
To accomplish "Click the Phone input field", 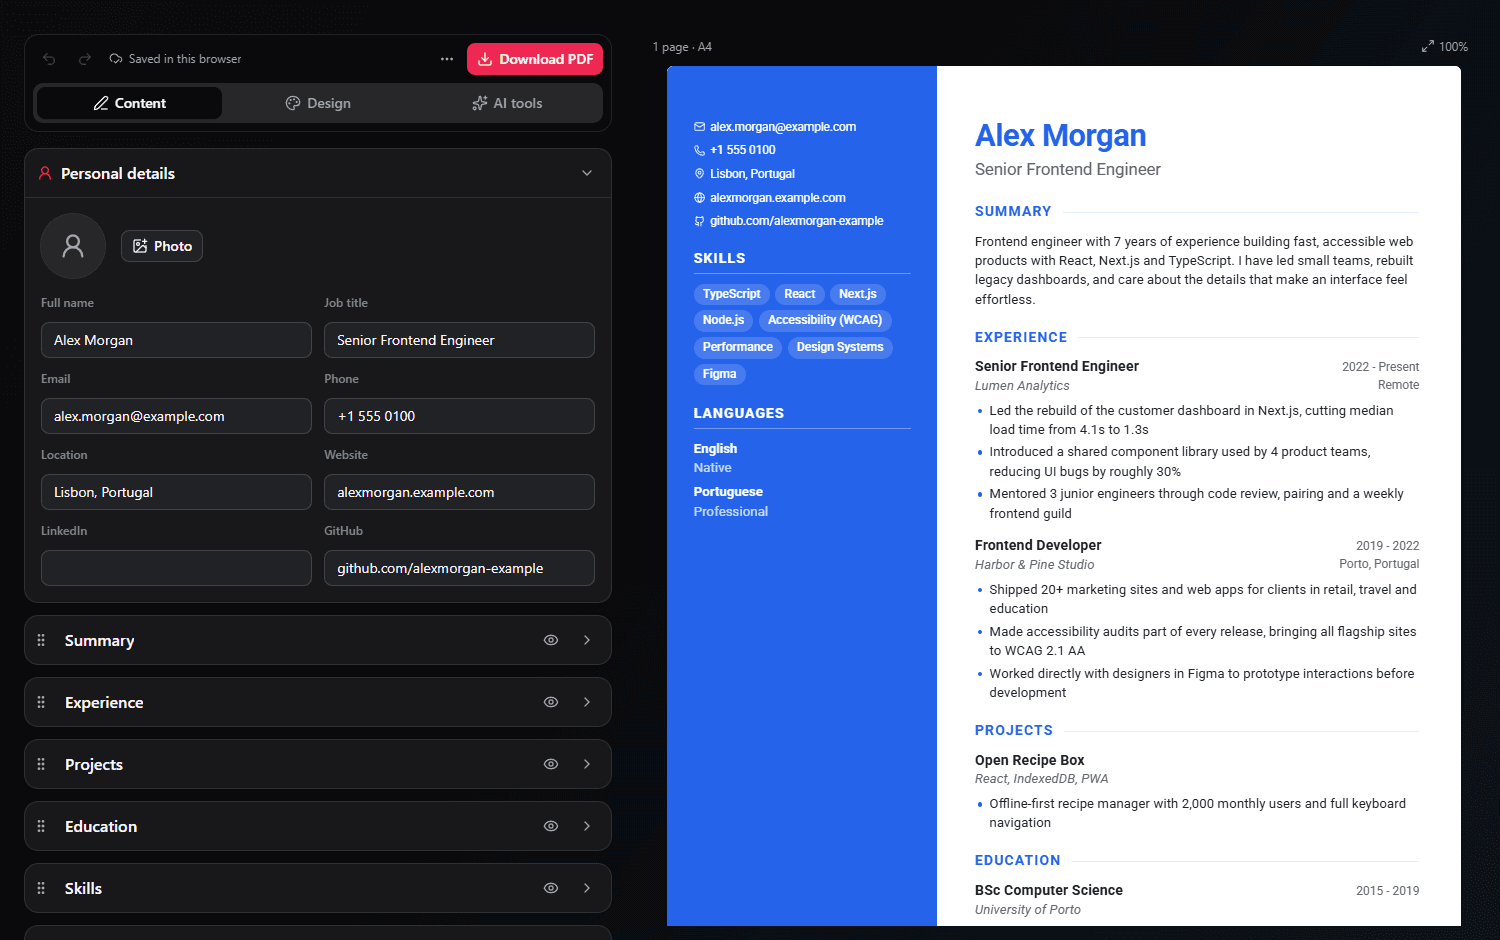I will tap(459, 416).
